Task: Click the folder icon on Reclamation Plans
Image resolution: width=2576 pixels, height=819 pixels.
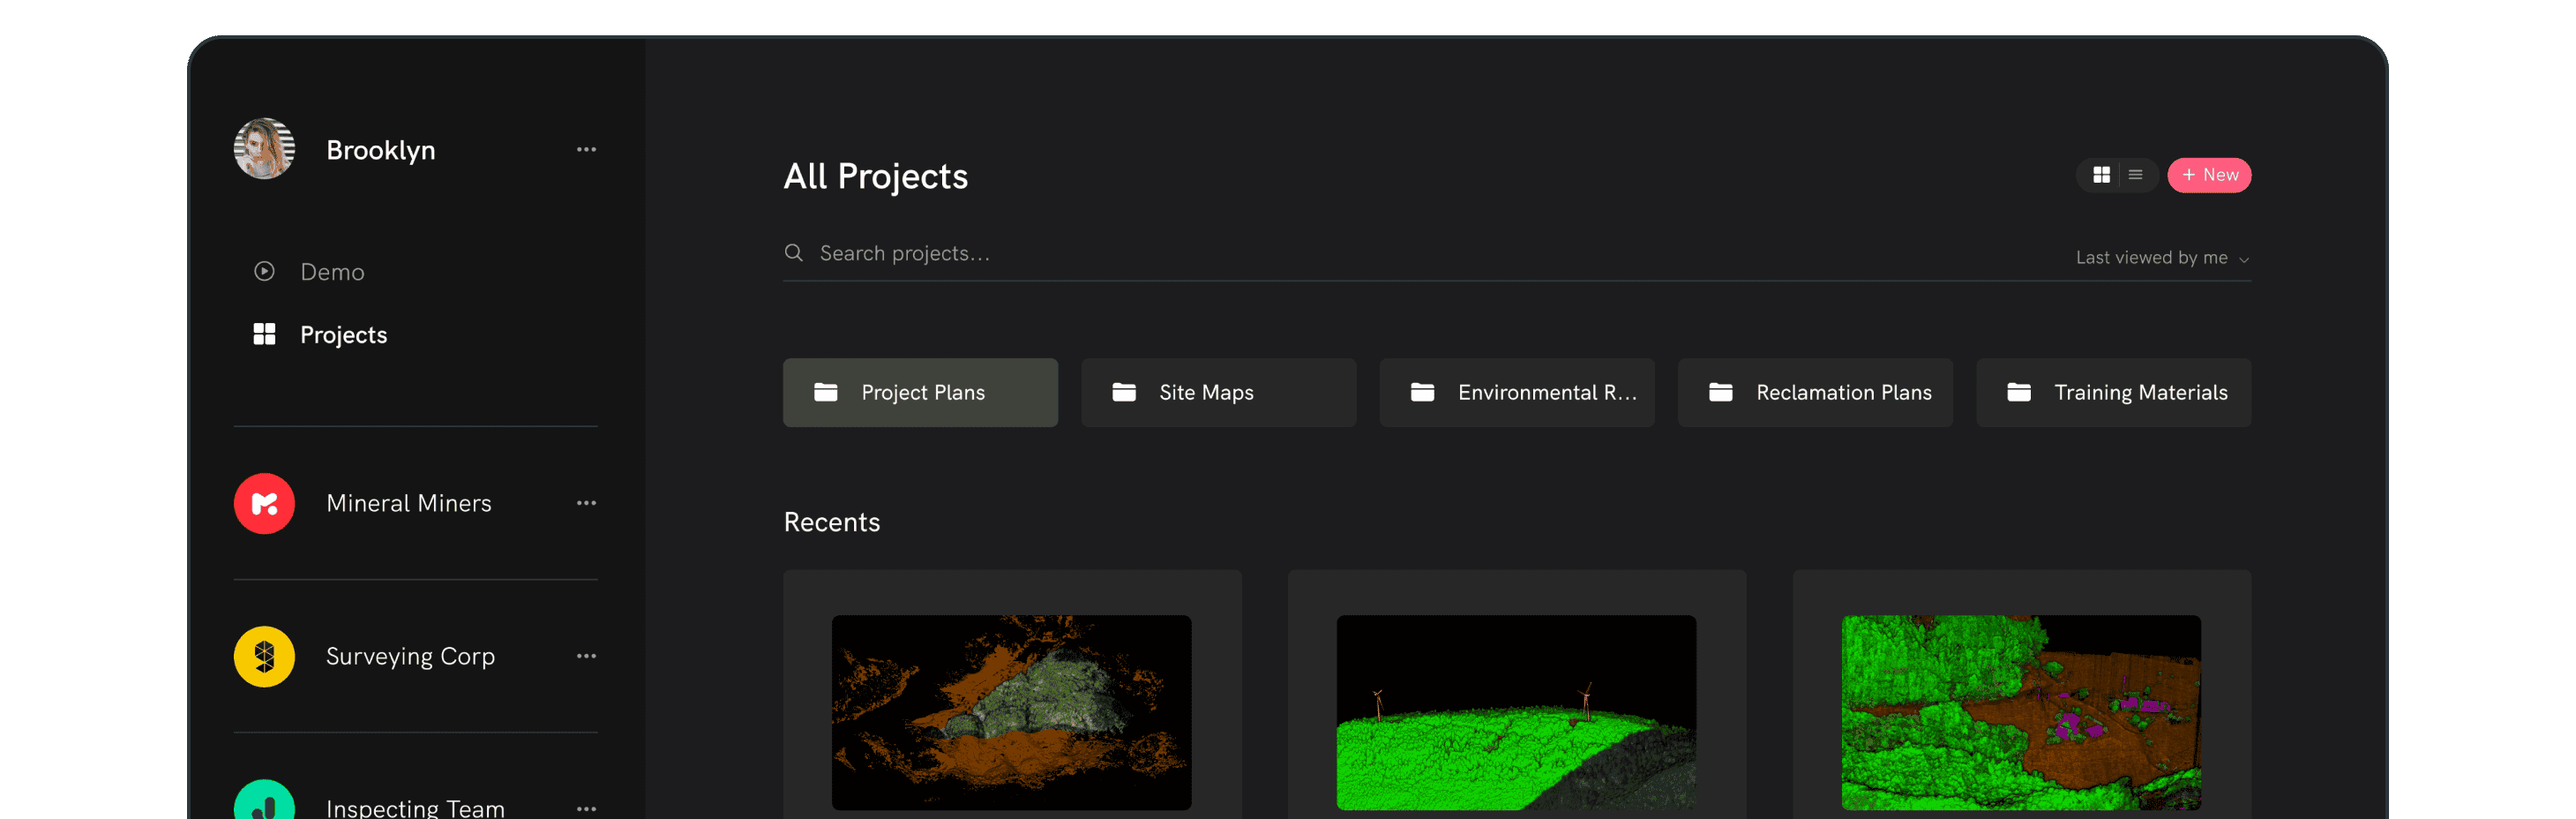Action: click(1720, 392)
